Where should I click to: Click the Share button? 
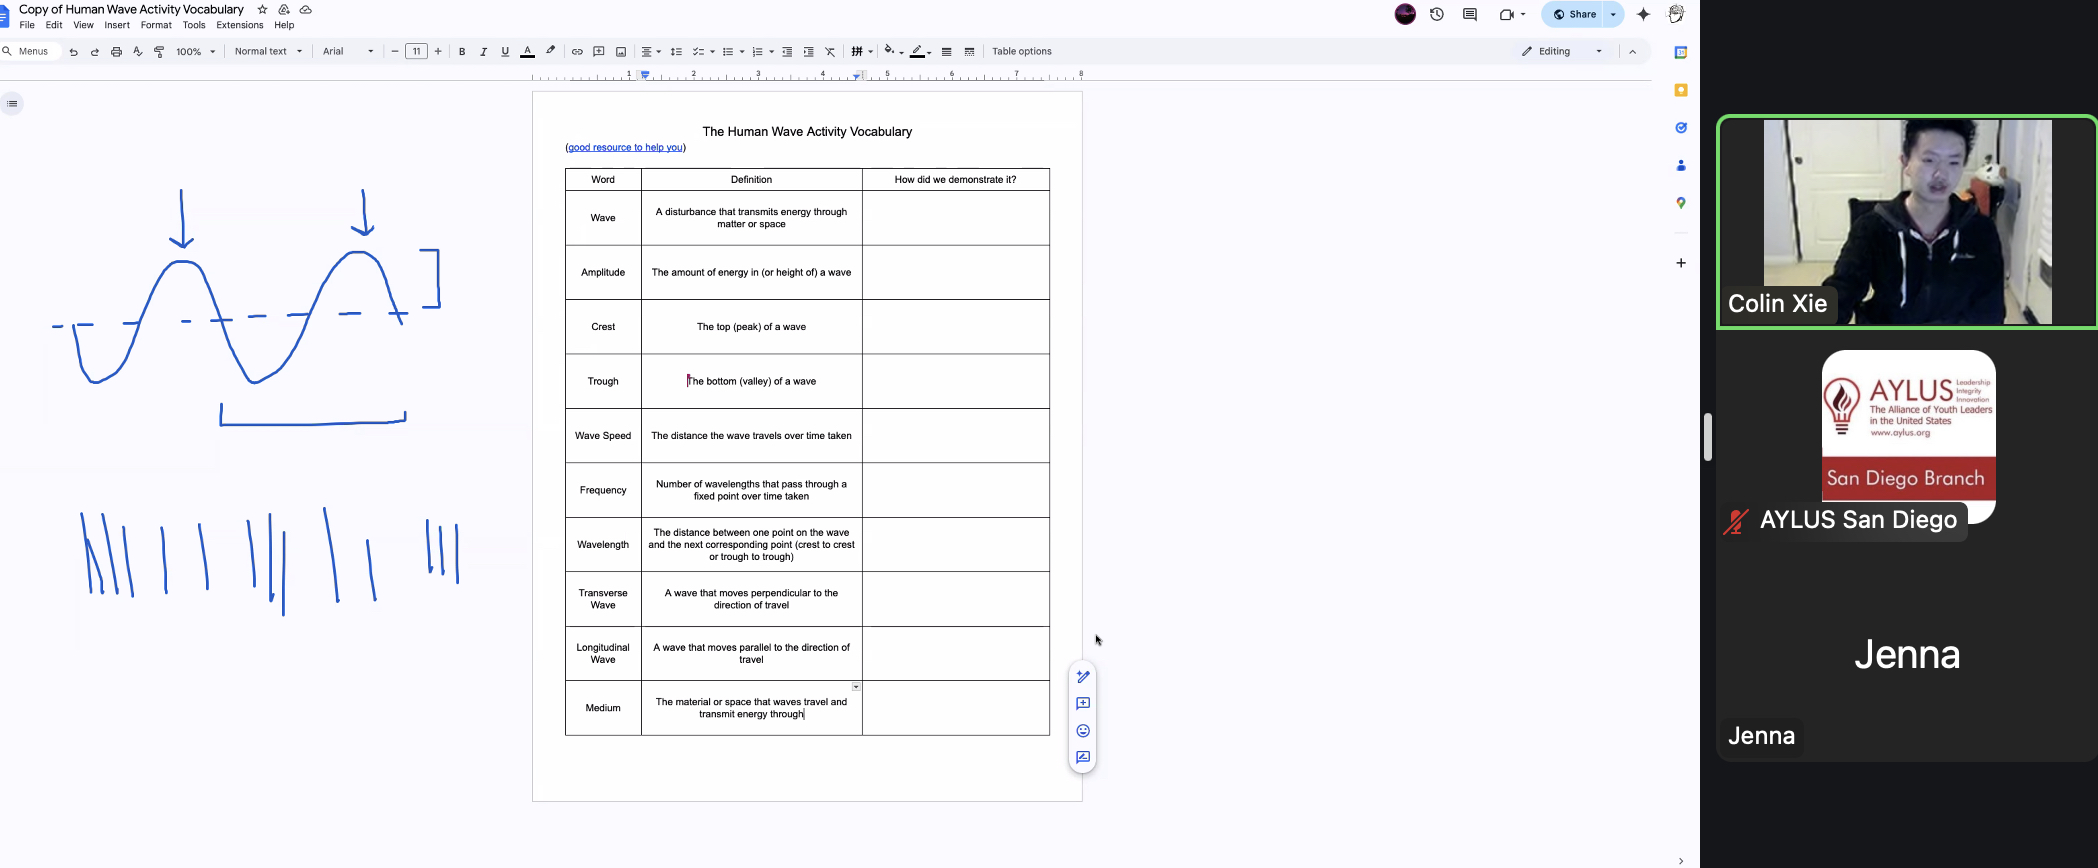pos(1573,14)
